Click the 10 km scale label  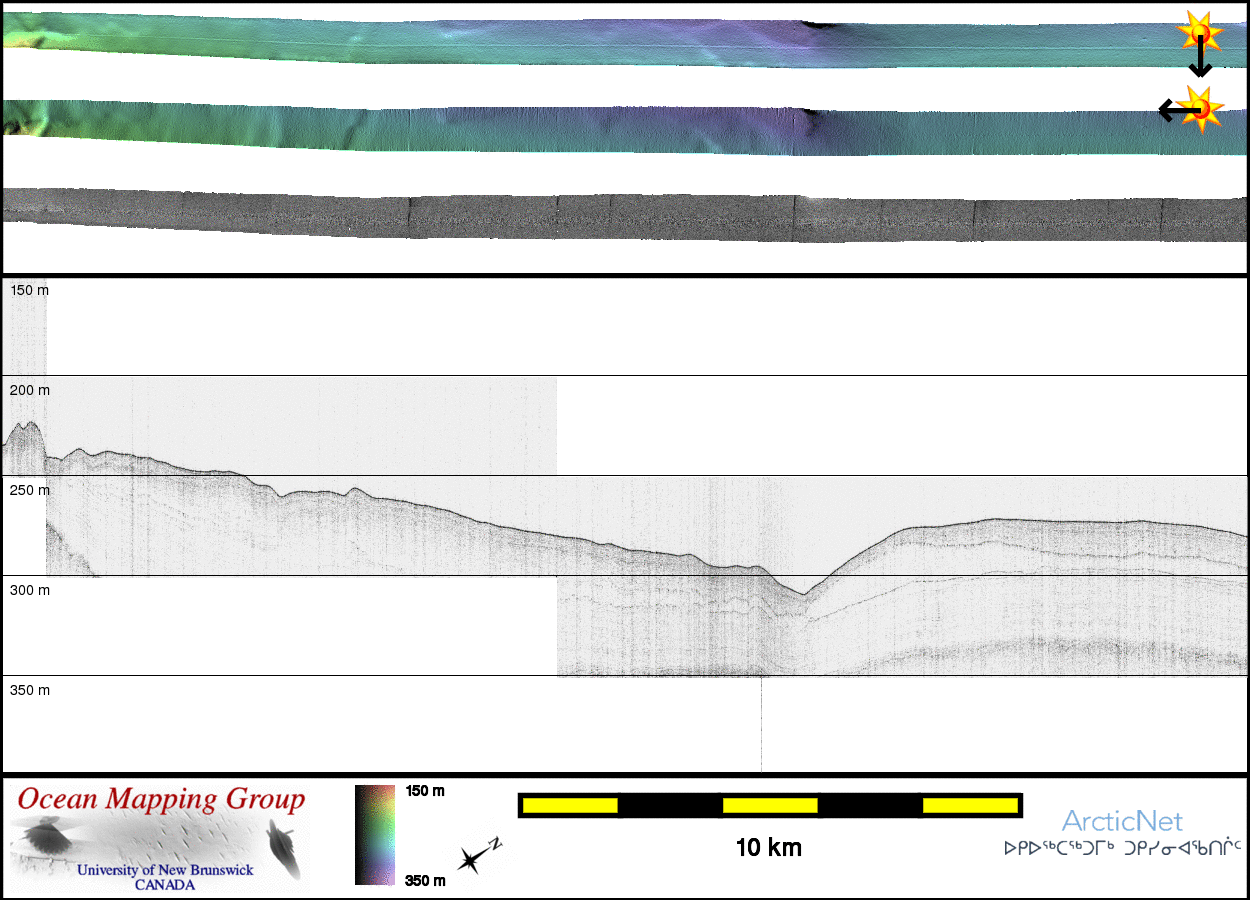click(x=768, y=848)
